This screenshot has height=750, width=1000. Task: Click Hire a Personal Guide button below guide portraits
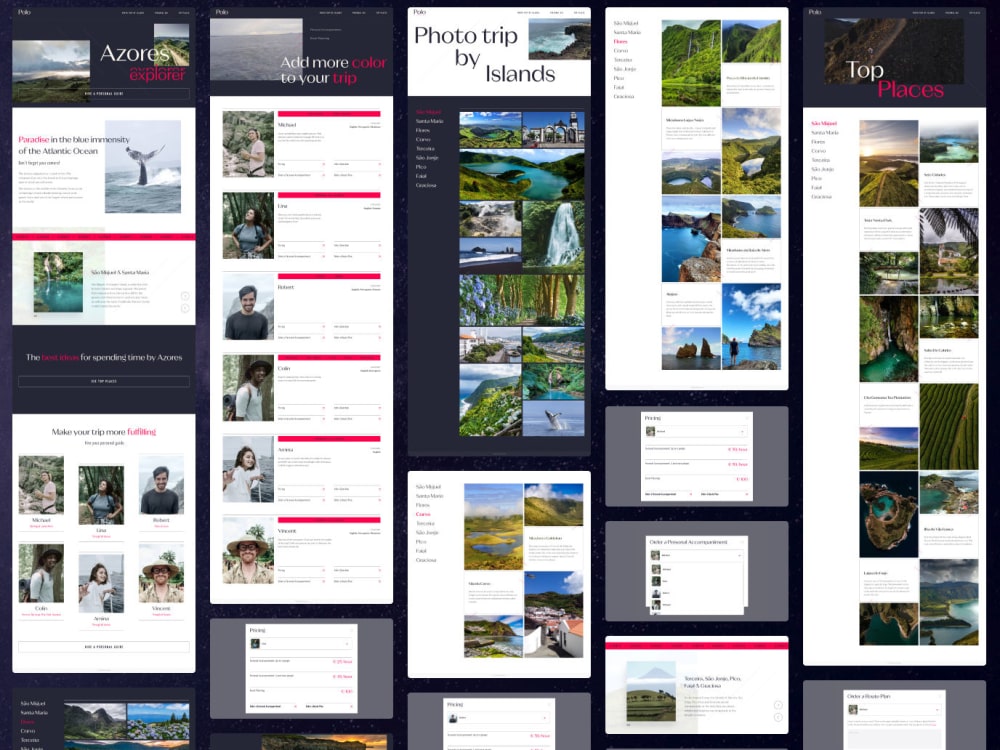[x=104, y=647]
